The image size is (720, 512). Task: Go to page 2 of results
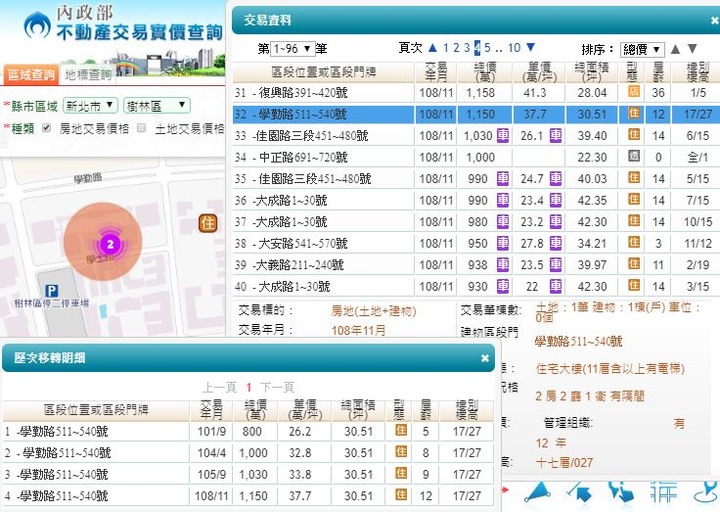pyautogui.click(x=456, y=48)
